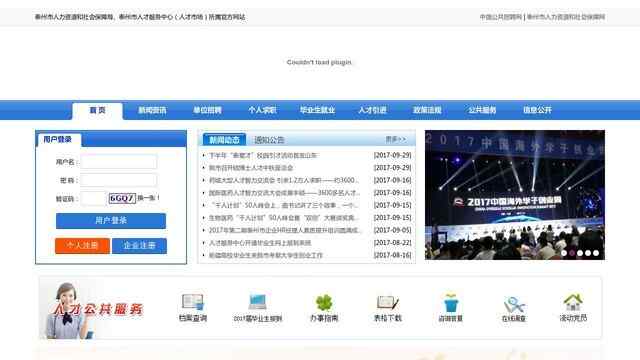Image resolution: width=640 pixels, height=360 pixels.
Task: Open the 泰州市人力资源和社会保障网 top link
Action: (566, 17)
